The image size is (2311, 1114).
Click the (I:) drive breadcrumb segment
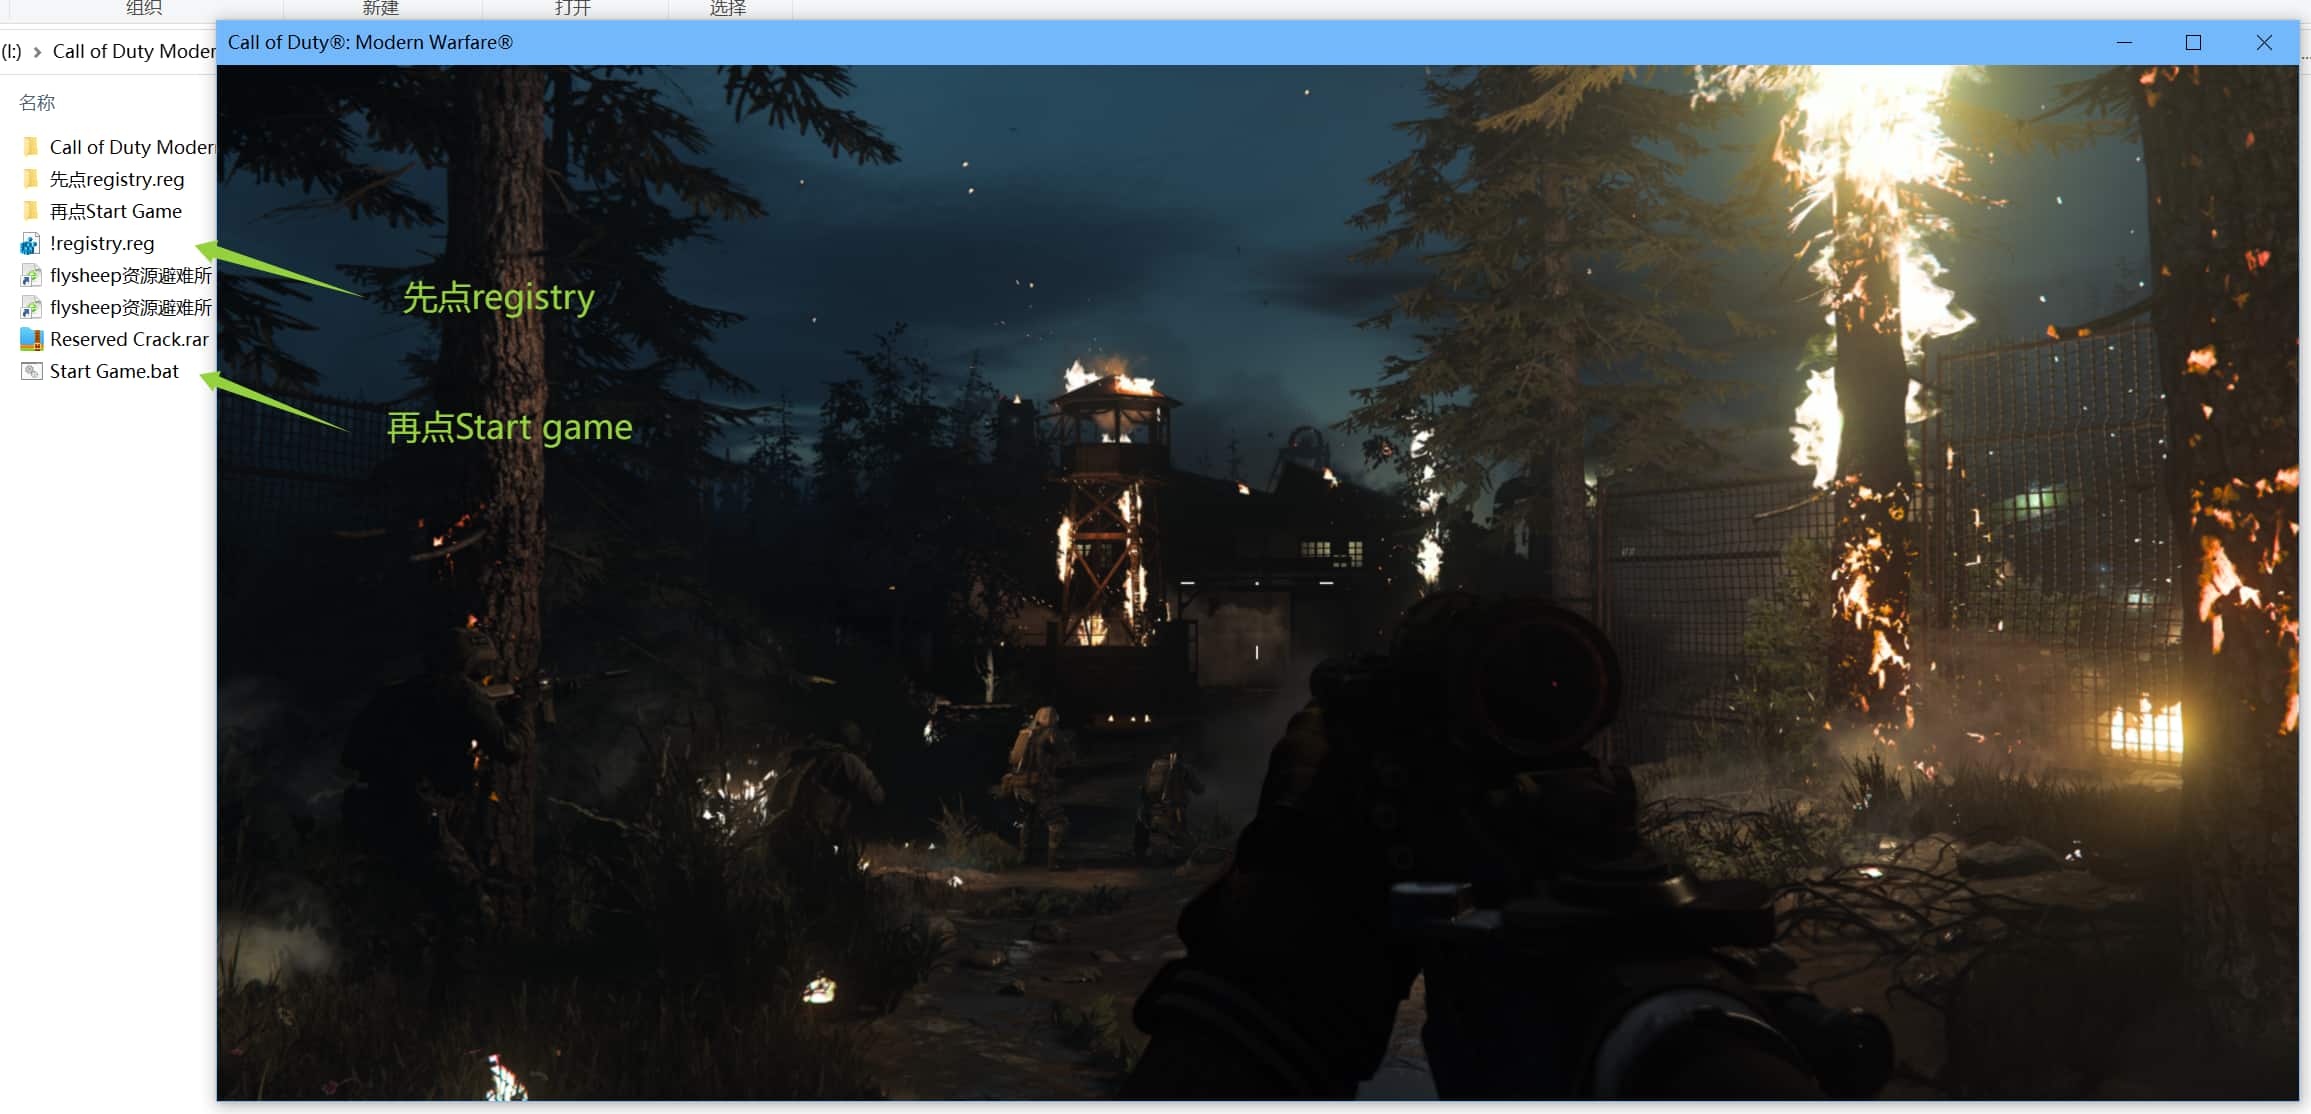(x=11, y=51)
